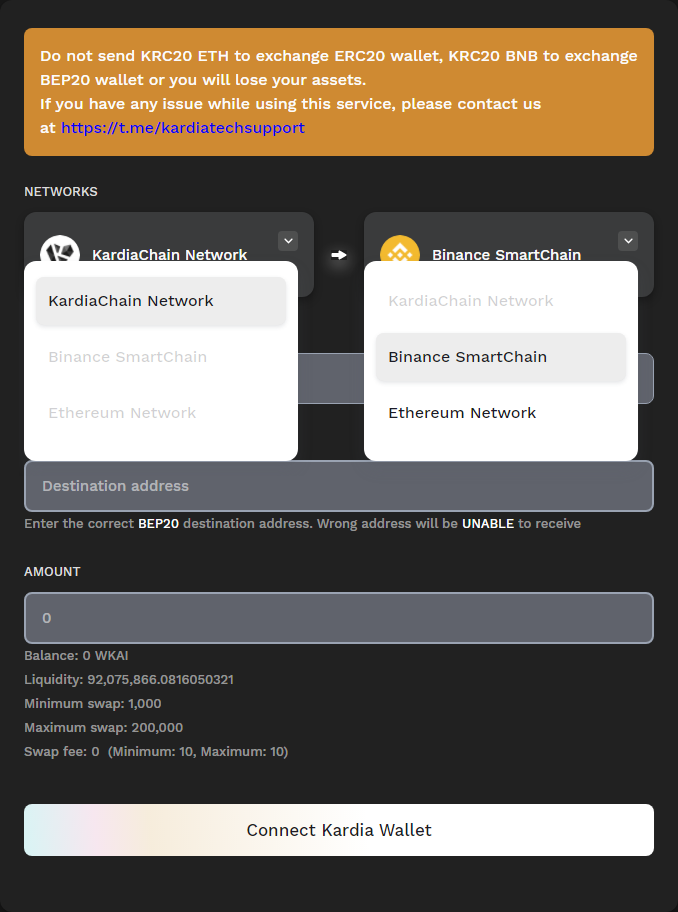678x912 pixels.
Task: Collapse the destination network dropdown chevron
Action: tap(628, 241)
